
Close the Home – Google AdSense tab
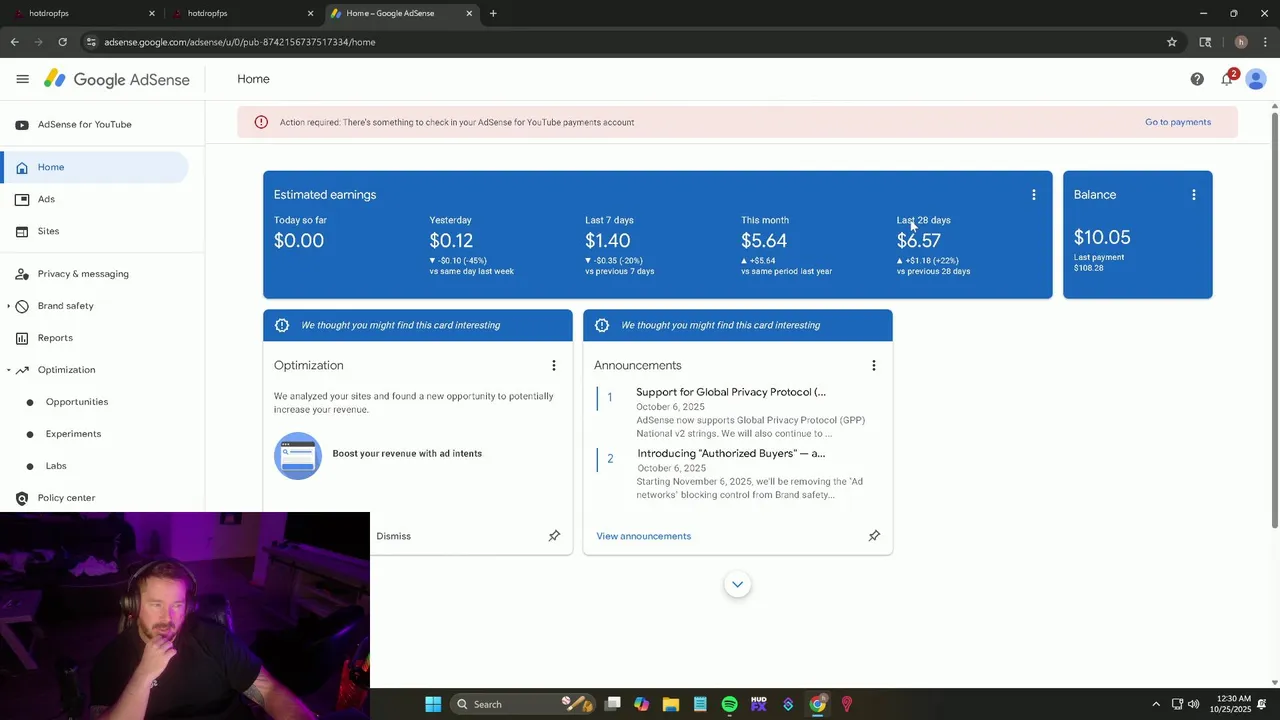pyautogui.click(x=469, y=13)
